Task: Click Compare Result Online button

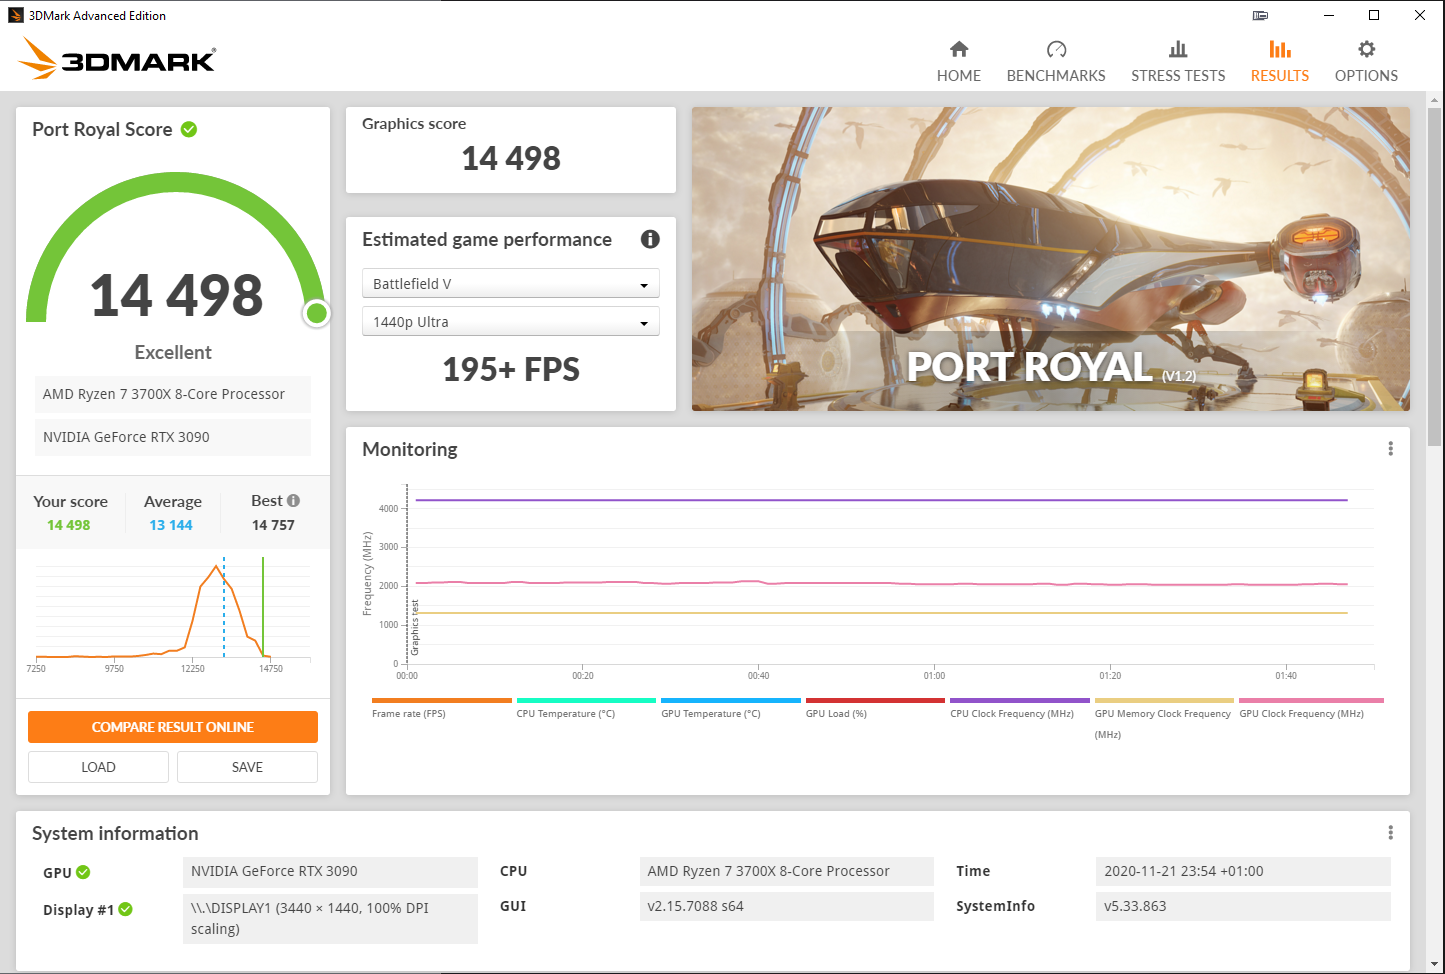Action: click(173, 727)
